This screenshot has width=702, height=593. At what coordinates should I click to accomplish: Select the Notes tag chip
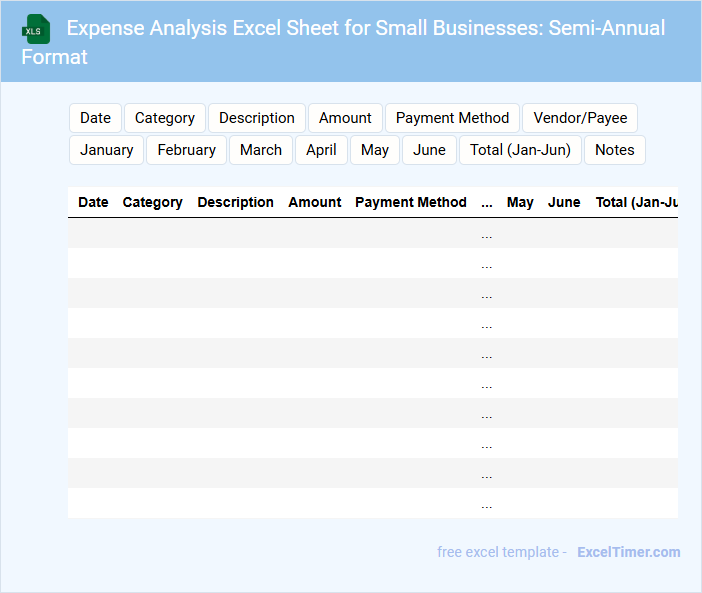614,150
